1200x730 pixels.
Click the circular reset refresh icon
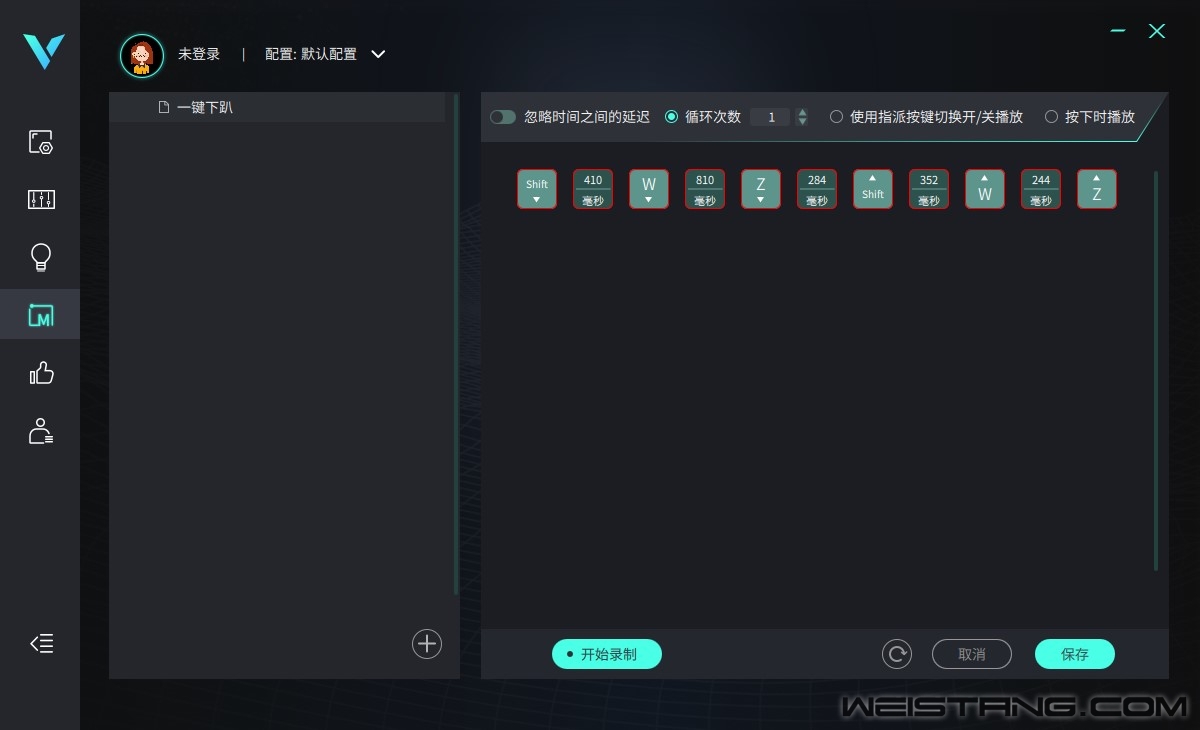tap(896, 654)
